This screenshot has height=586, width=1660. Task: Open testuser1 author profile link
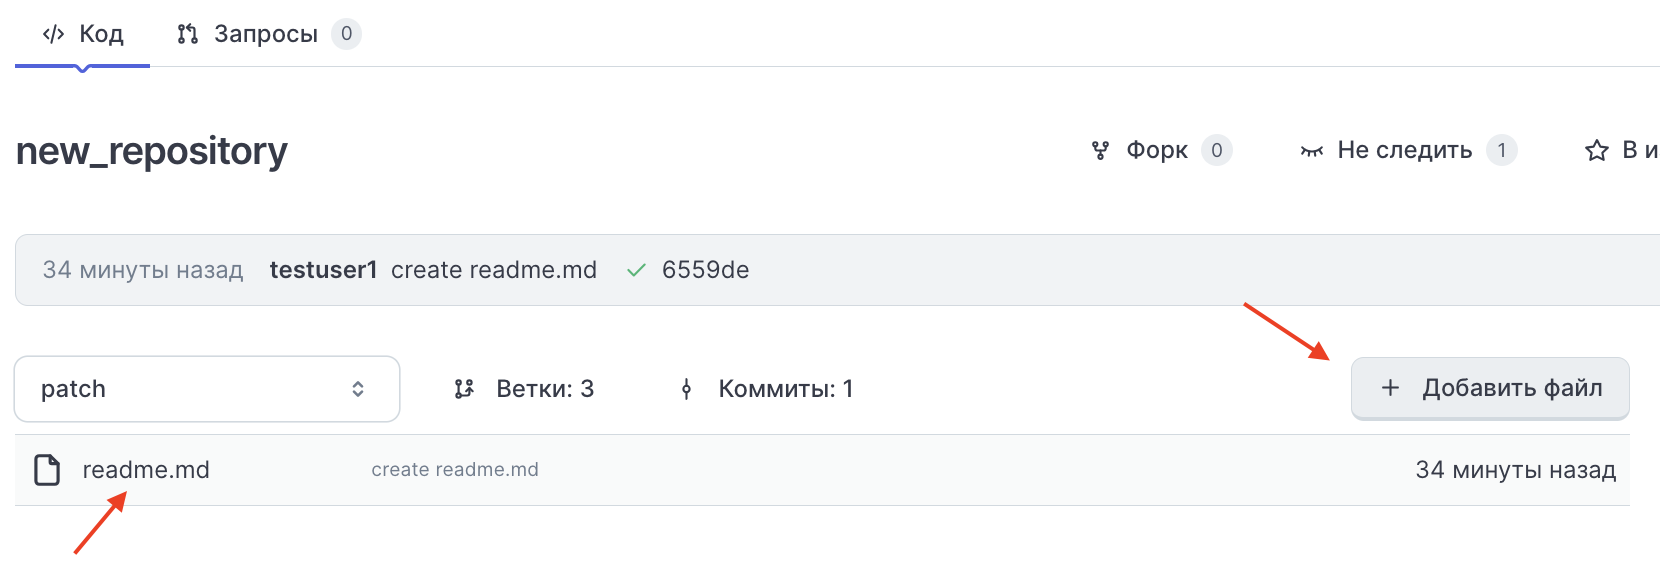click(x=323, y=270)
